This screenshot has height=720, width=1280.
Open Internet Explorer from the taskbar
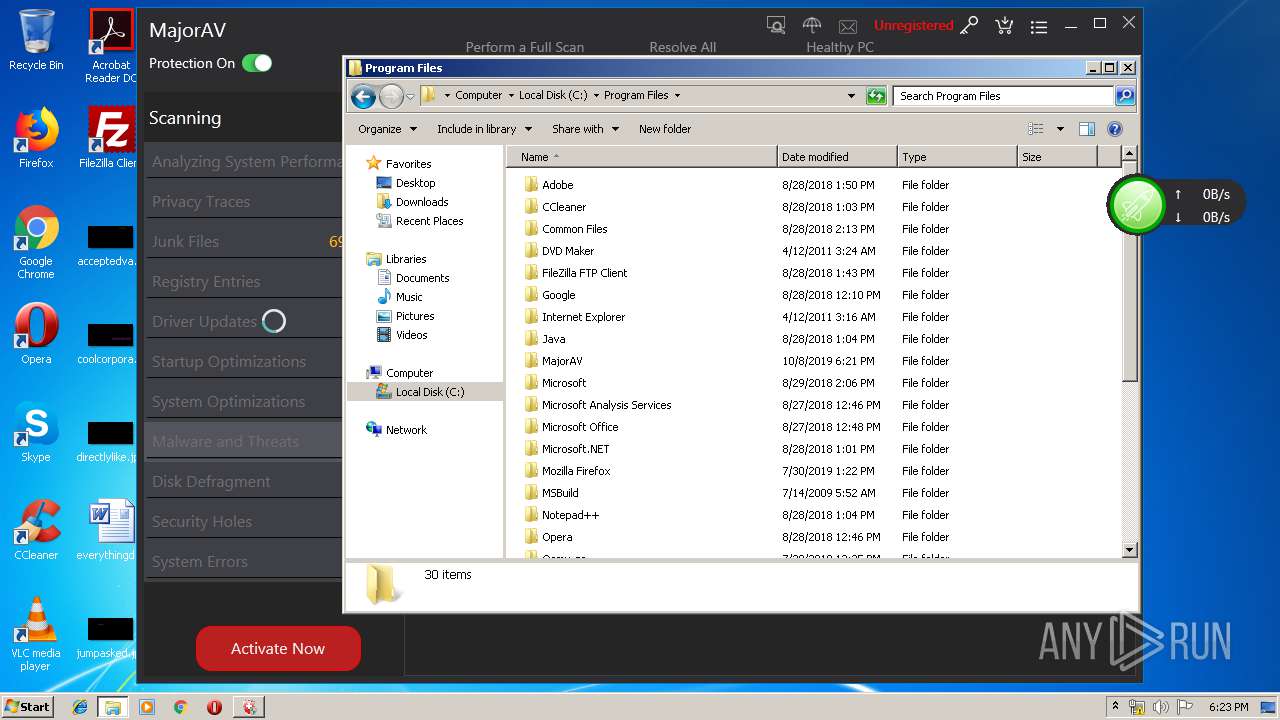[x=80, y=707]
